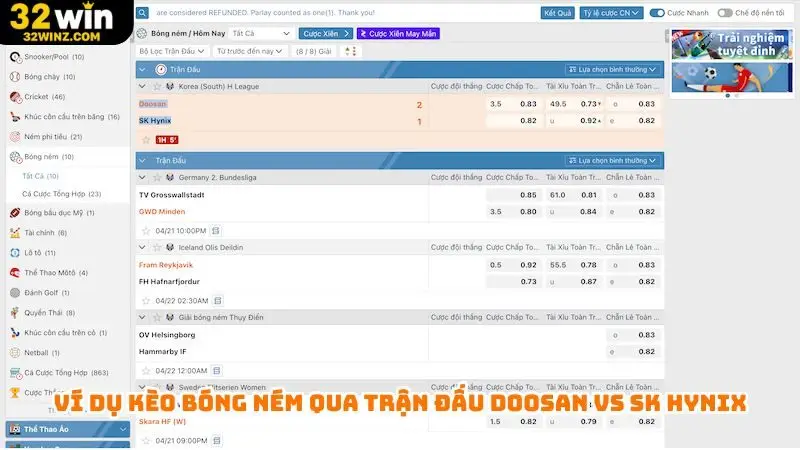Toggle the Cược Nhanh switch
This screenshot has width=800, height=450.
click(657, 13)
